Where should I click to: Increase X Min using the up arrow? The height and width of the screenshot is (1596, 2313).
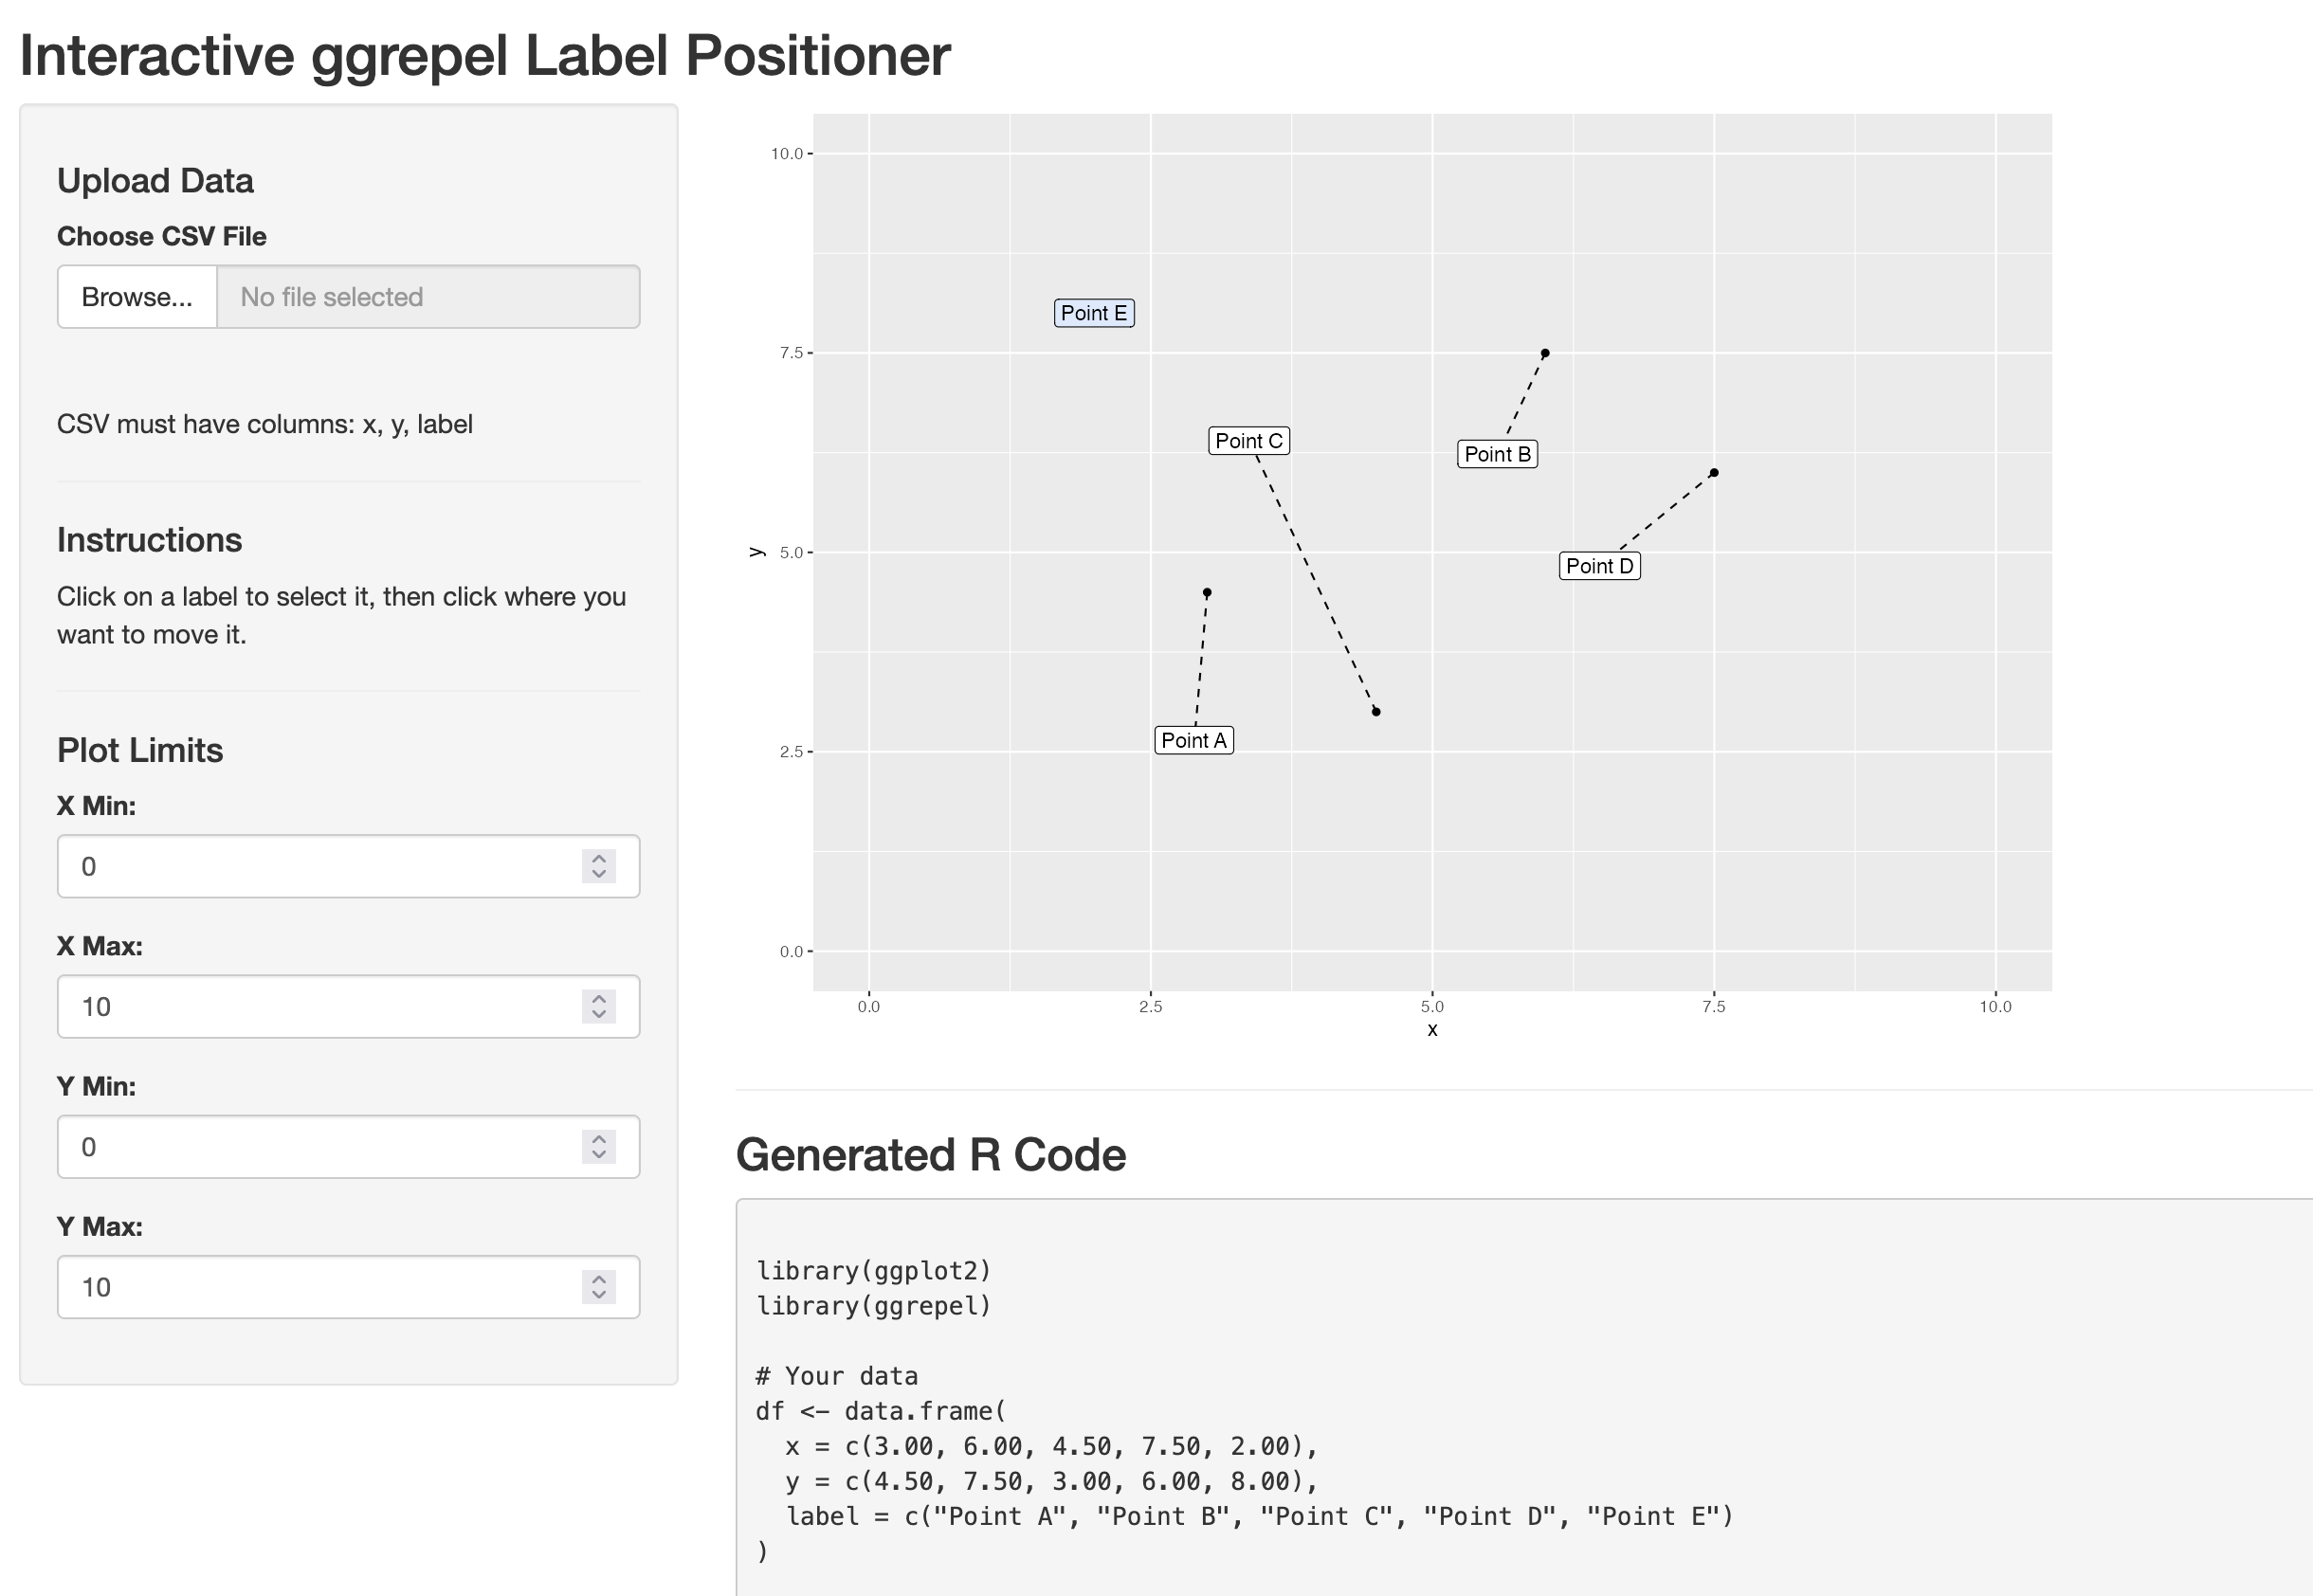coord(598,858)
